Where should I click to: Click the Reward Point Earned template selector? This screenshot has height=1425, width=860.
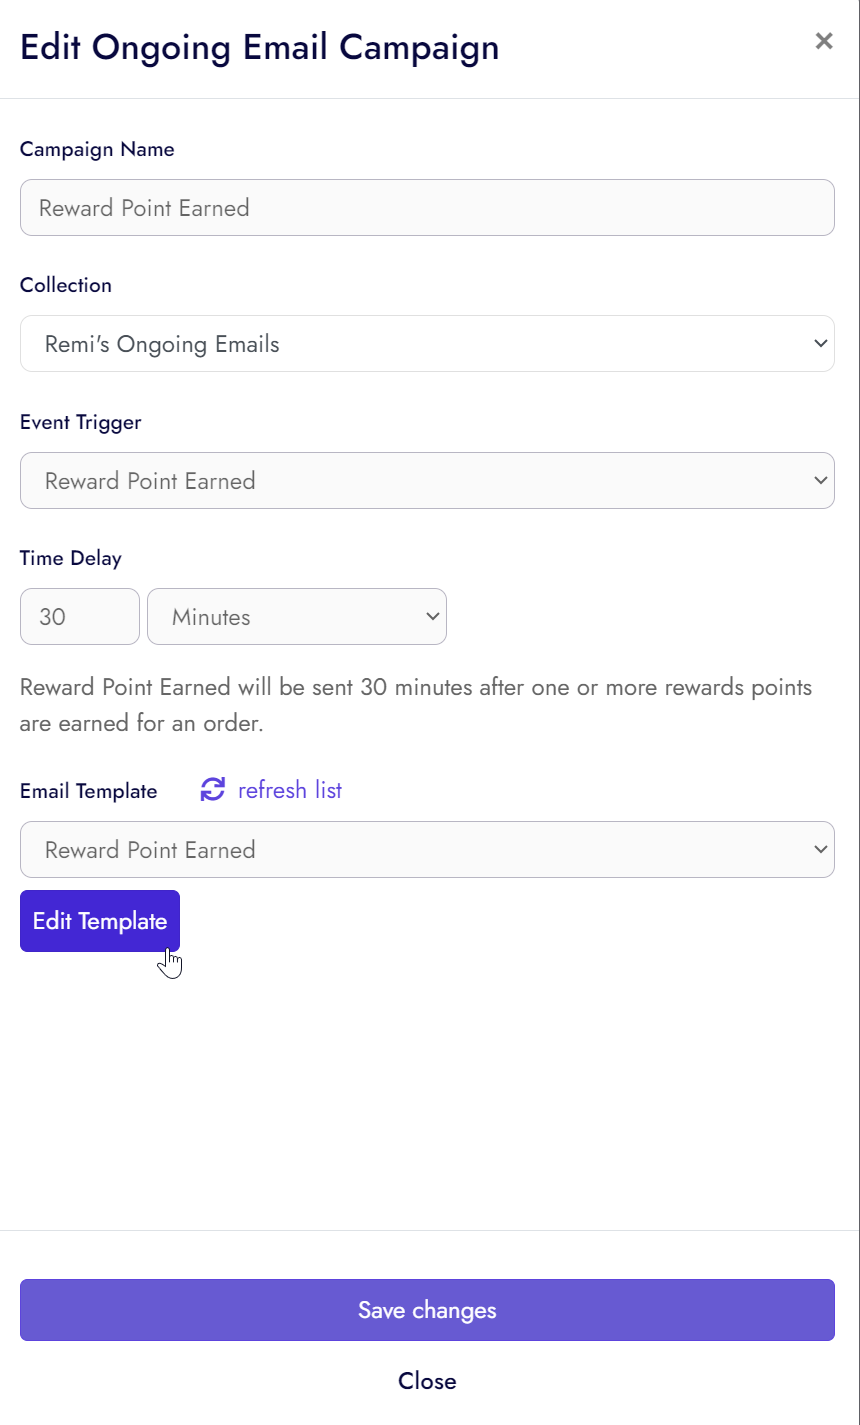point(427,849)
